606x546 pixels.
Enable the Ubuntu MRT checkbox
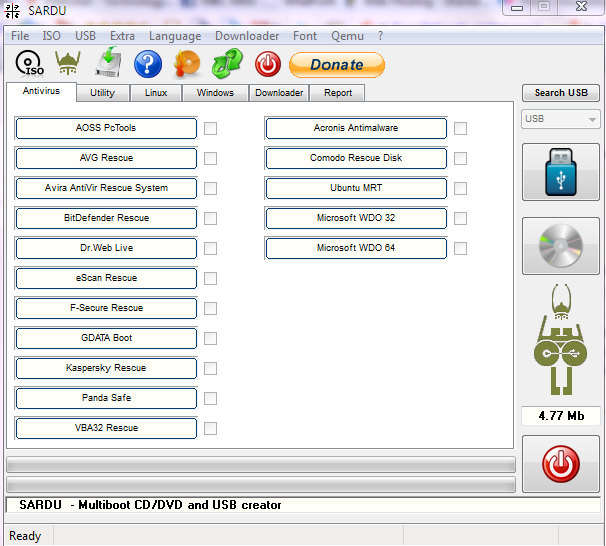click(460, 189)
